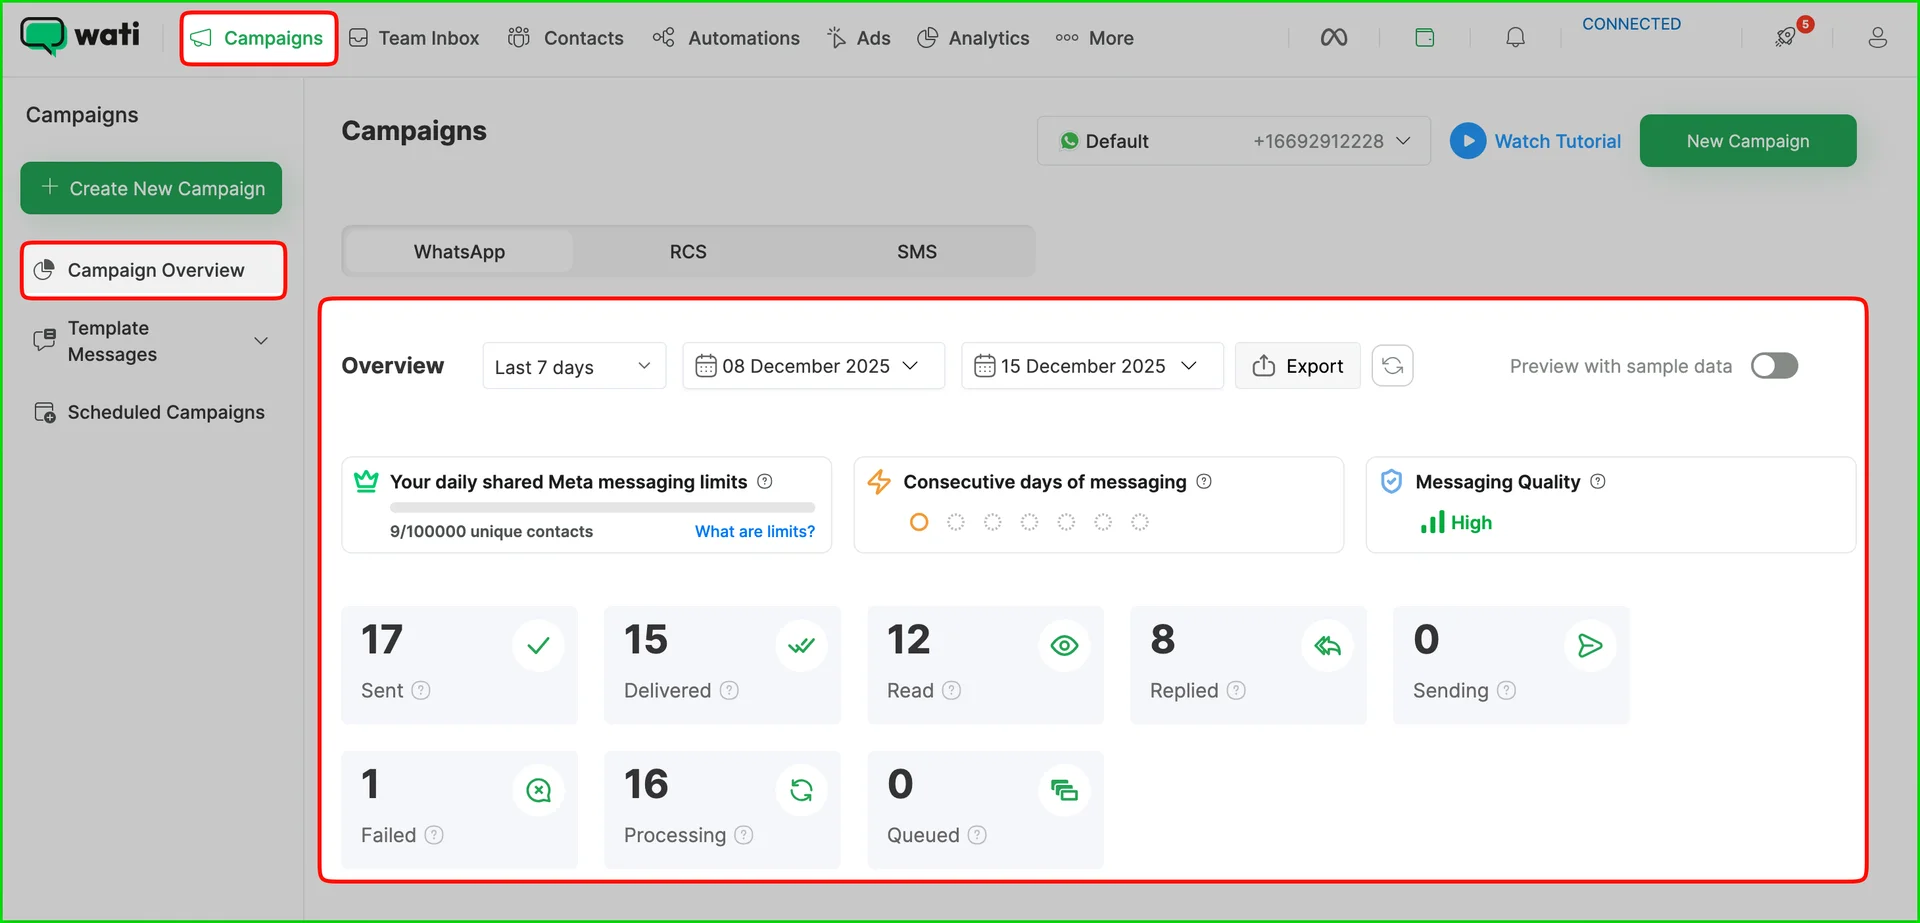The height and width of the screenshot is (923, 1920).
Task: Click the Sent checkmark icon
Action: (538, 645)
